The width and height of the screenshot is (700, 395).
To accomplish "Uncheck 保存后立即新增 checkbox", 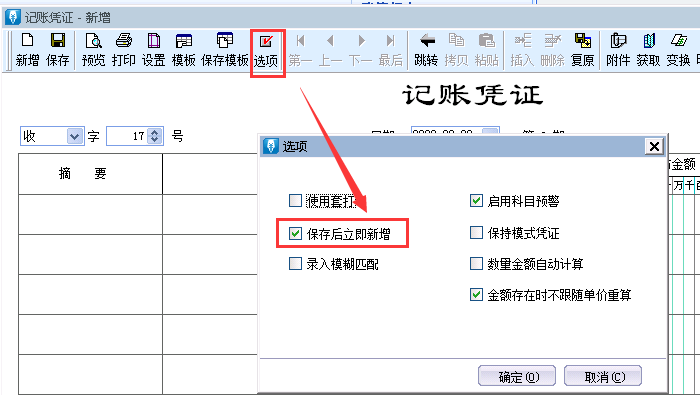I will 295,233.
